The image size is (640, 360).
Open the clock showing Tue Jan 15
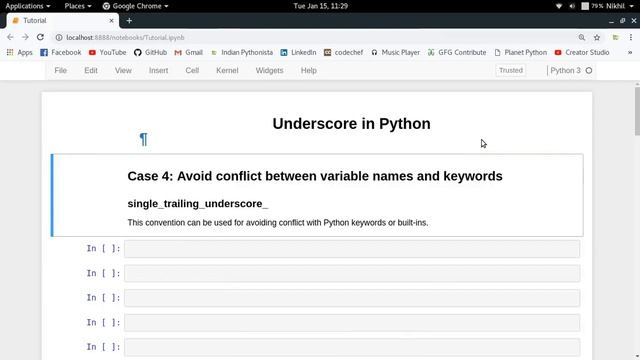point(320,6)
